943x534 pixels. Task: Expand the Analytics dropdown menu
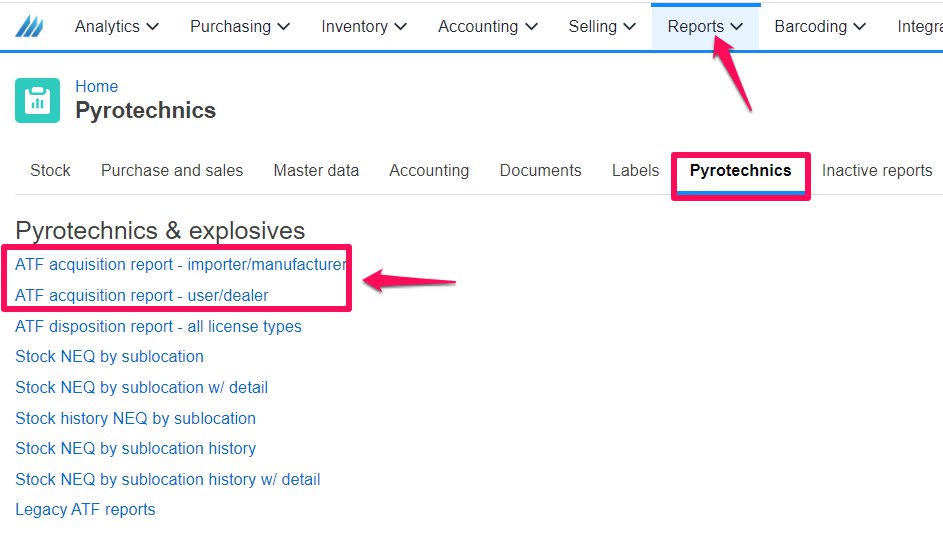117,26
